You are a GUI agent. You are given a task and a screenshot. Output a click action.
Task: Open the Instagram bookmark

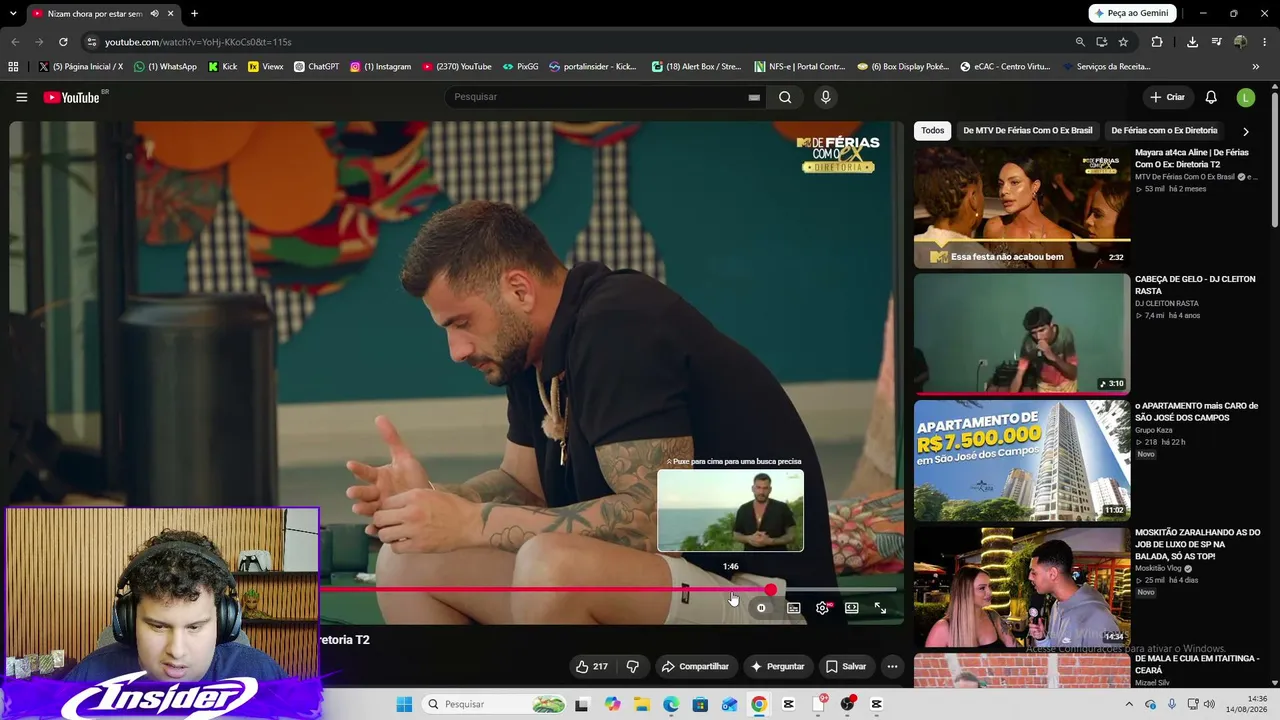click(x=380, y=67)
